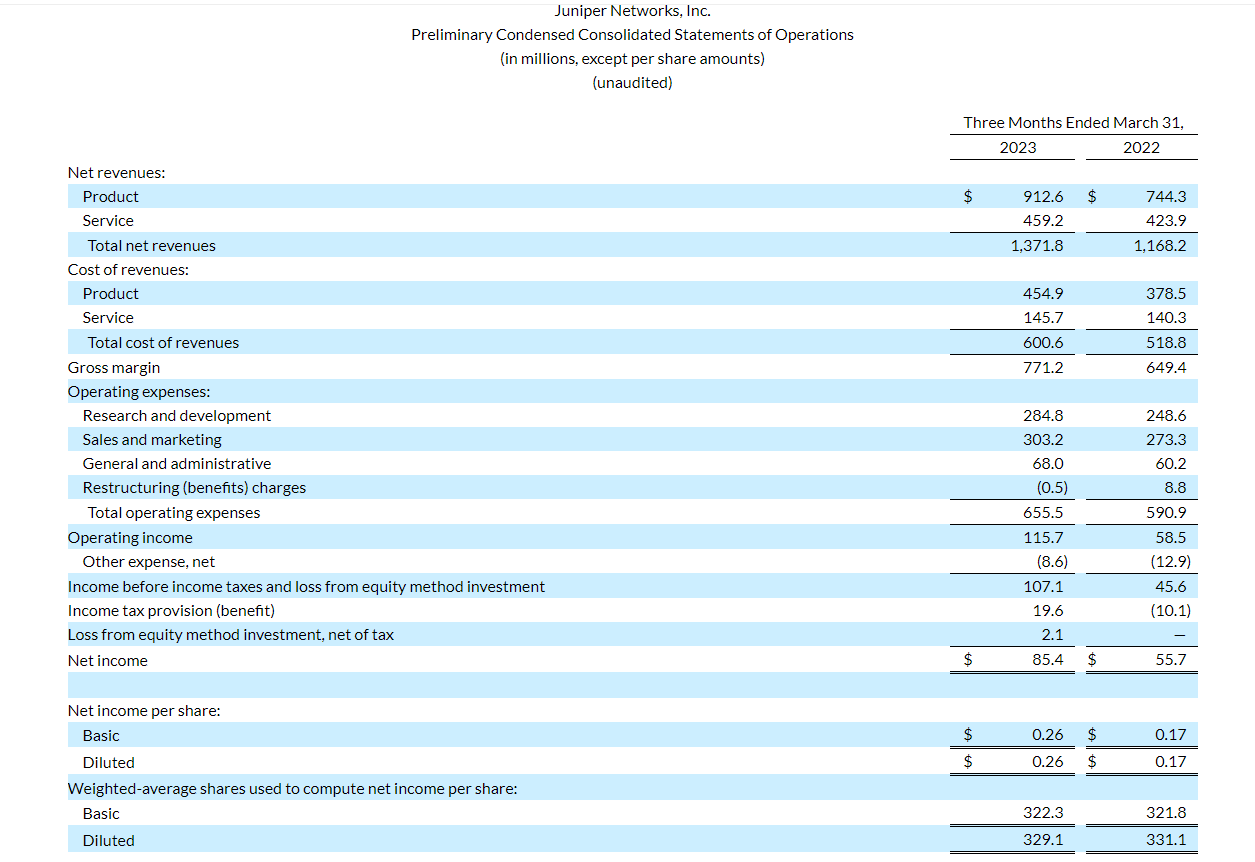The image size is (1255, 862).
Task: Click the 2023 column header
Action: click(1018, 147)
